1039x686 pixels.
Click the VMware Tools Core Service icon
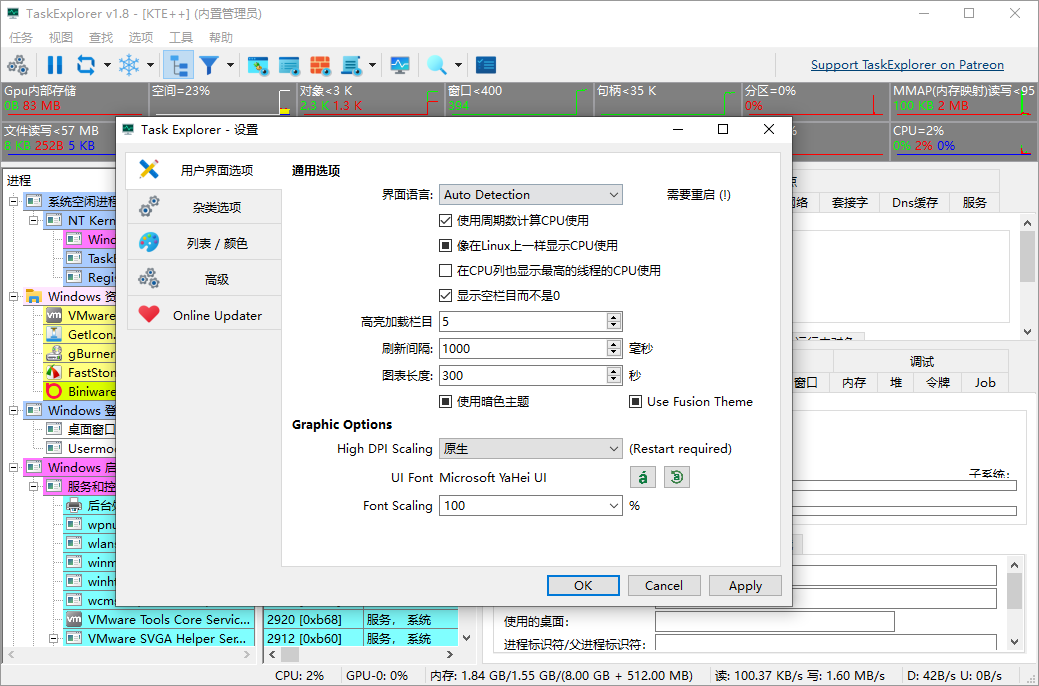pyautogui.click(x=74, y=620)
